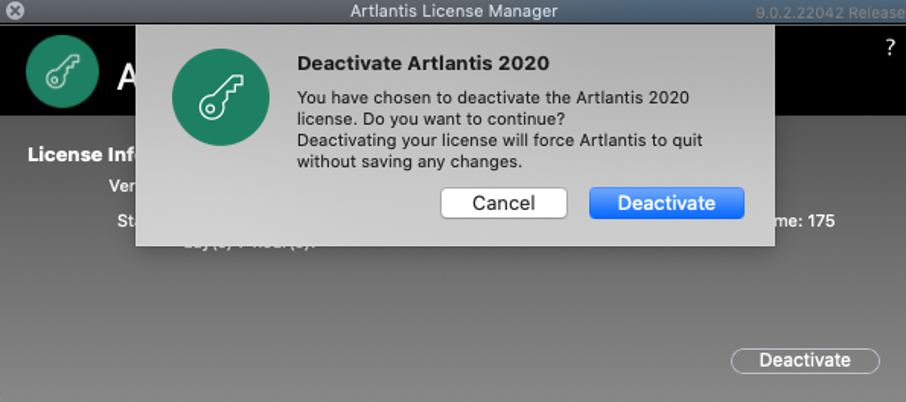Click the remaining time value "175"
The image size is (906, 402).
click(820, 221)
